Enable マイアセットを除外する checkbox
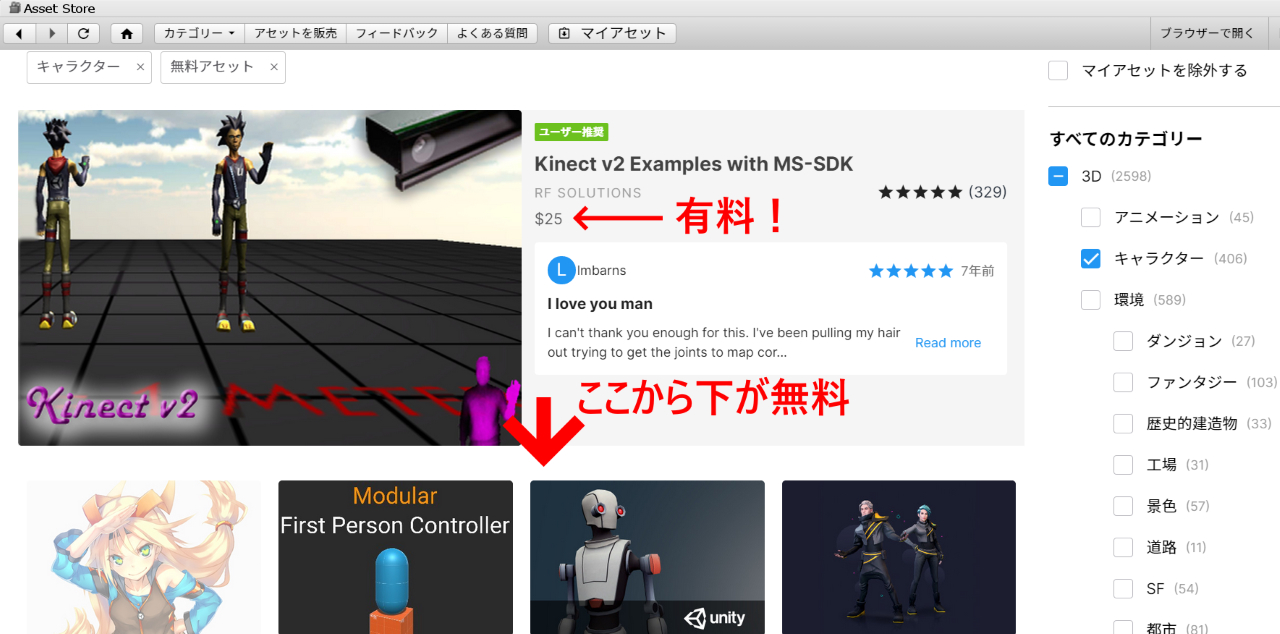1280x634 pixels. coord(1058,70)
